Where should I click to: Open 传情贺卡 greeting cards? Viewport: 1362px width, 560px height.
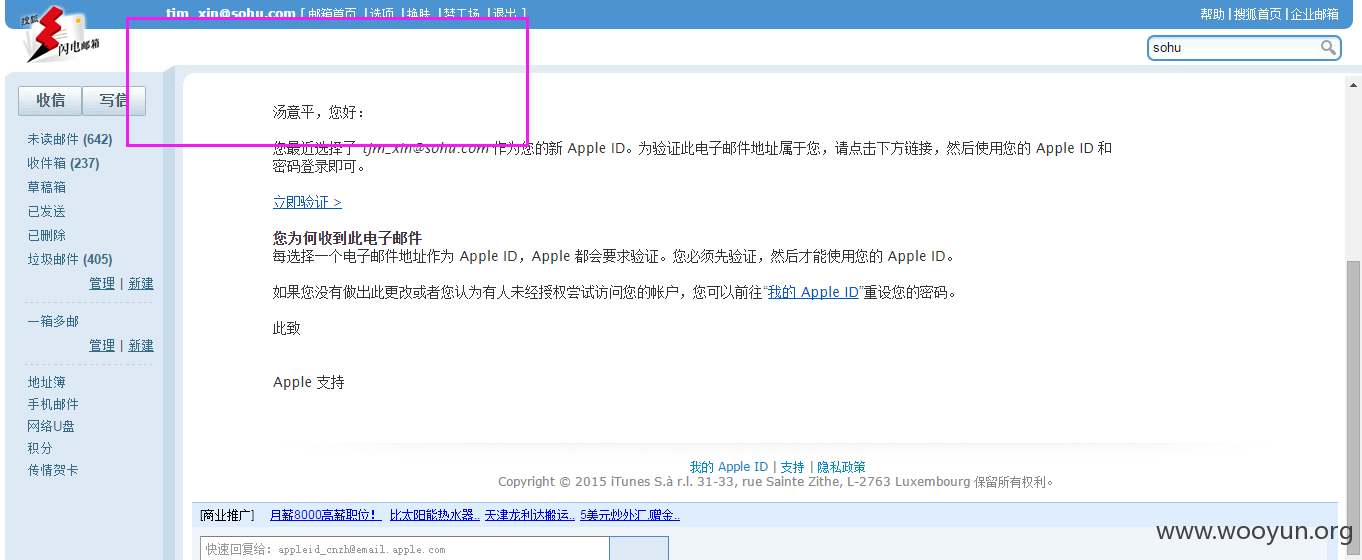[x=53, y=470]
